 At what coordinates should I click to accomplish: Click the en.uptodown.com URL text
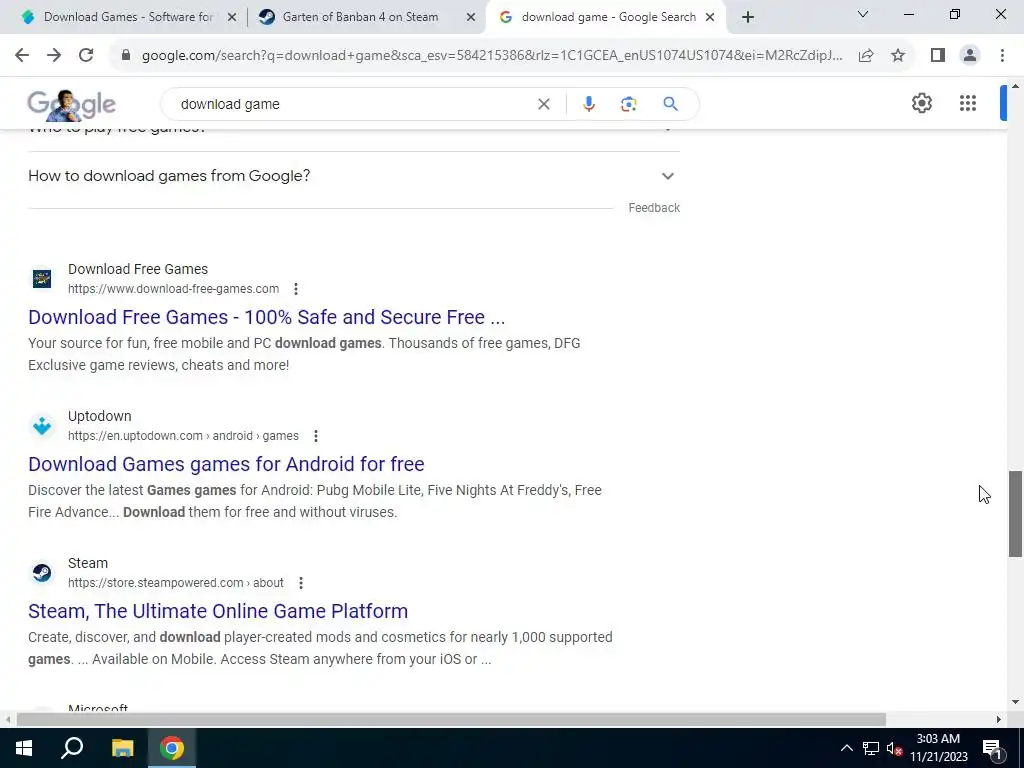tap(183, 436)
